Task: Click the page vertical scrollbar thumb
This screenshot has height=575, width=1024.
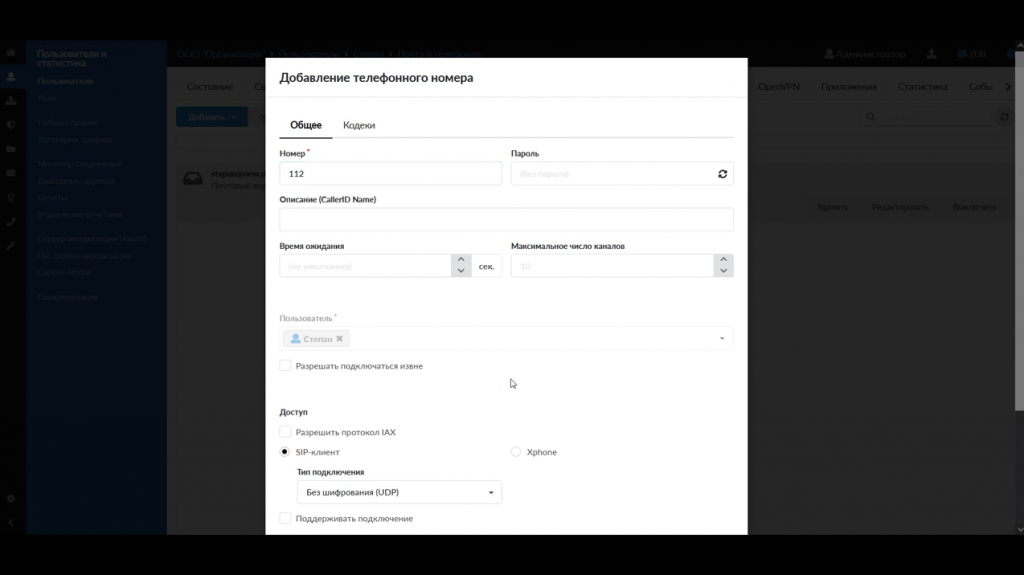Action: (1019, 230)
